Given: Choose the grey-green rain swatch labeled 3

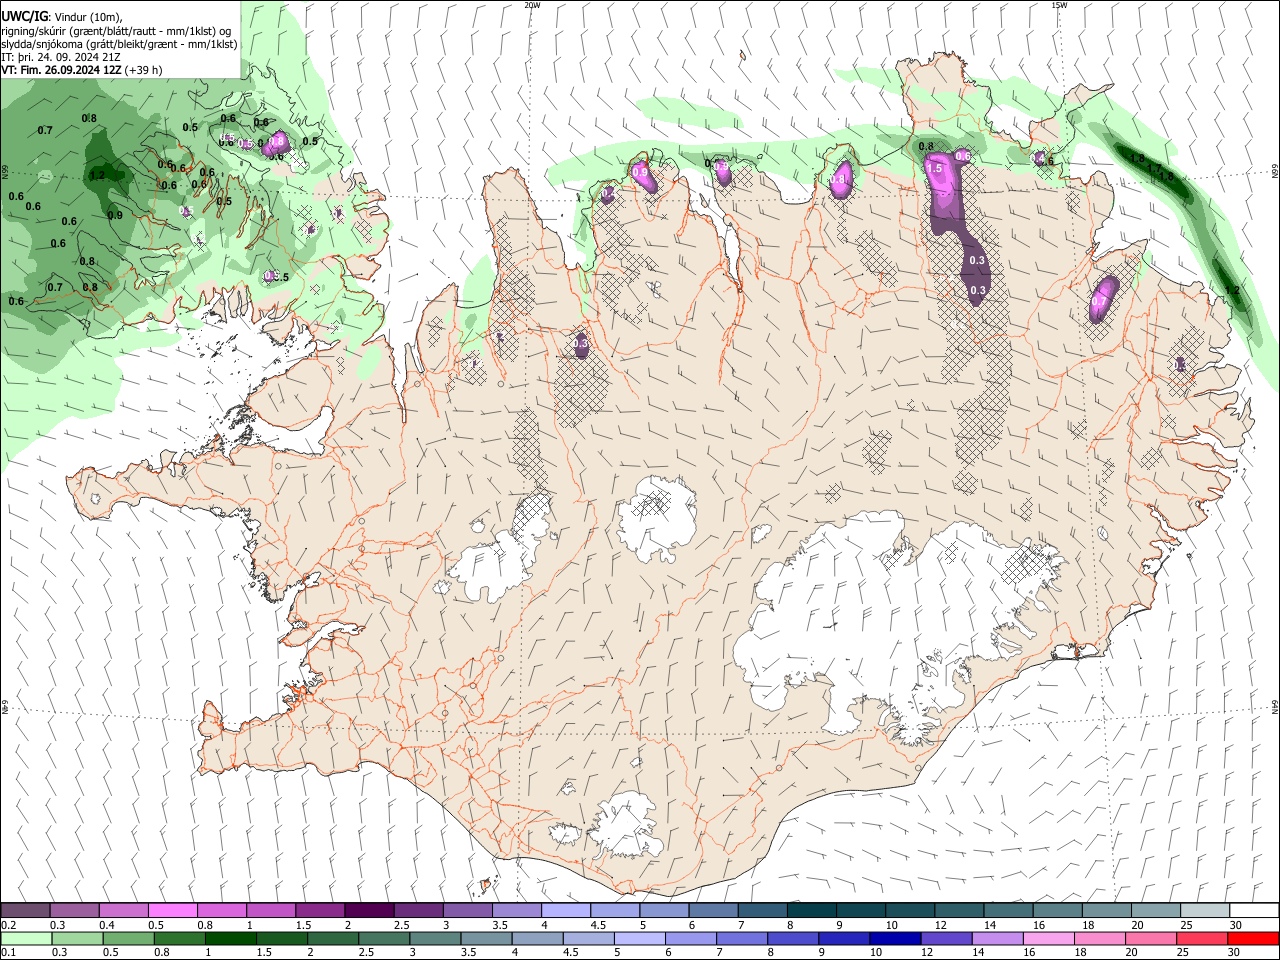Looking at the screenshot, I should pyautogui.click(x=435, y=938).
